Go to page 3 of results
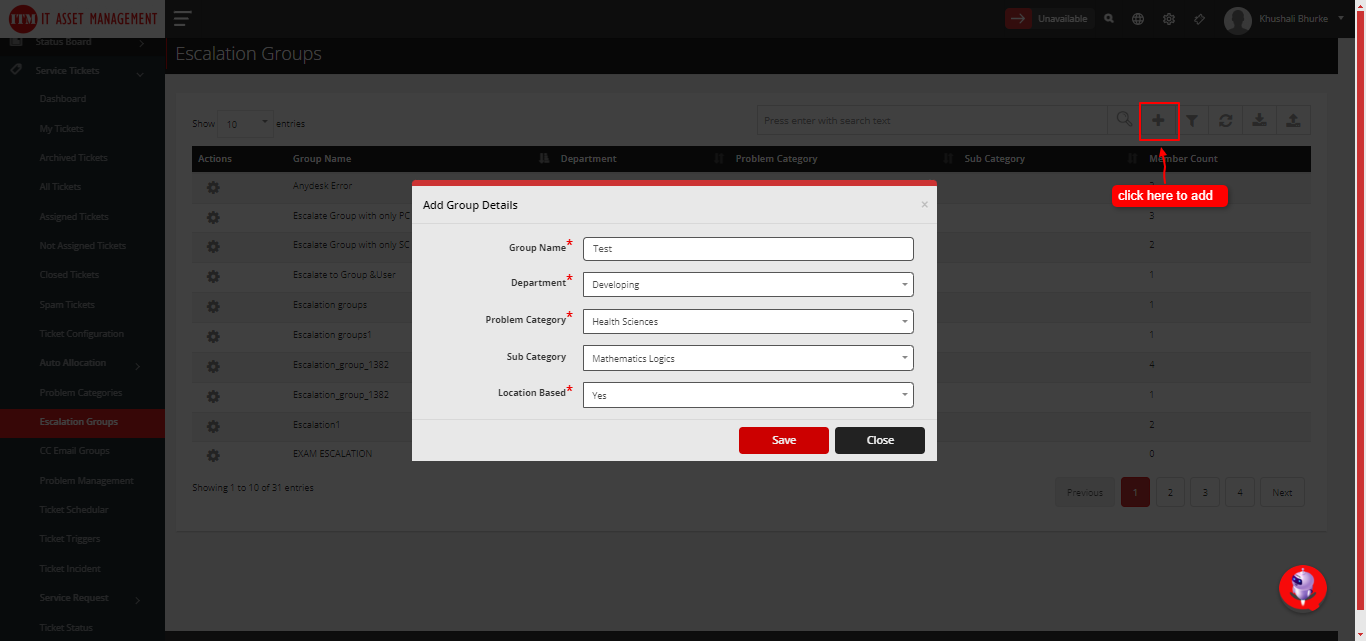1366x641 pixels. tap(1204, 491)
